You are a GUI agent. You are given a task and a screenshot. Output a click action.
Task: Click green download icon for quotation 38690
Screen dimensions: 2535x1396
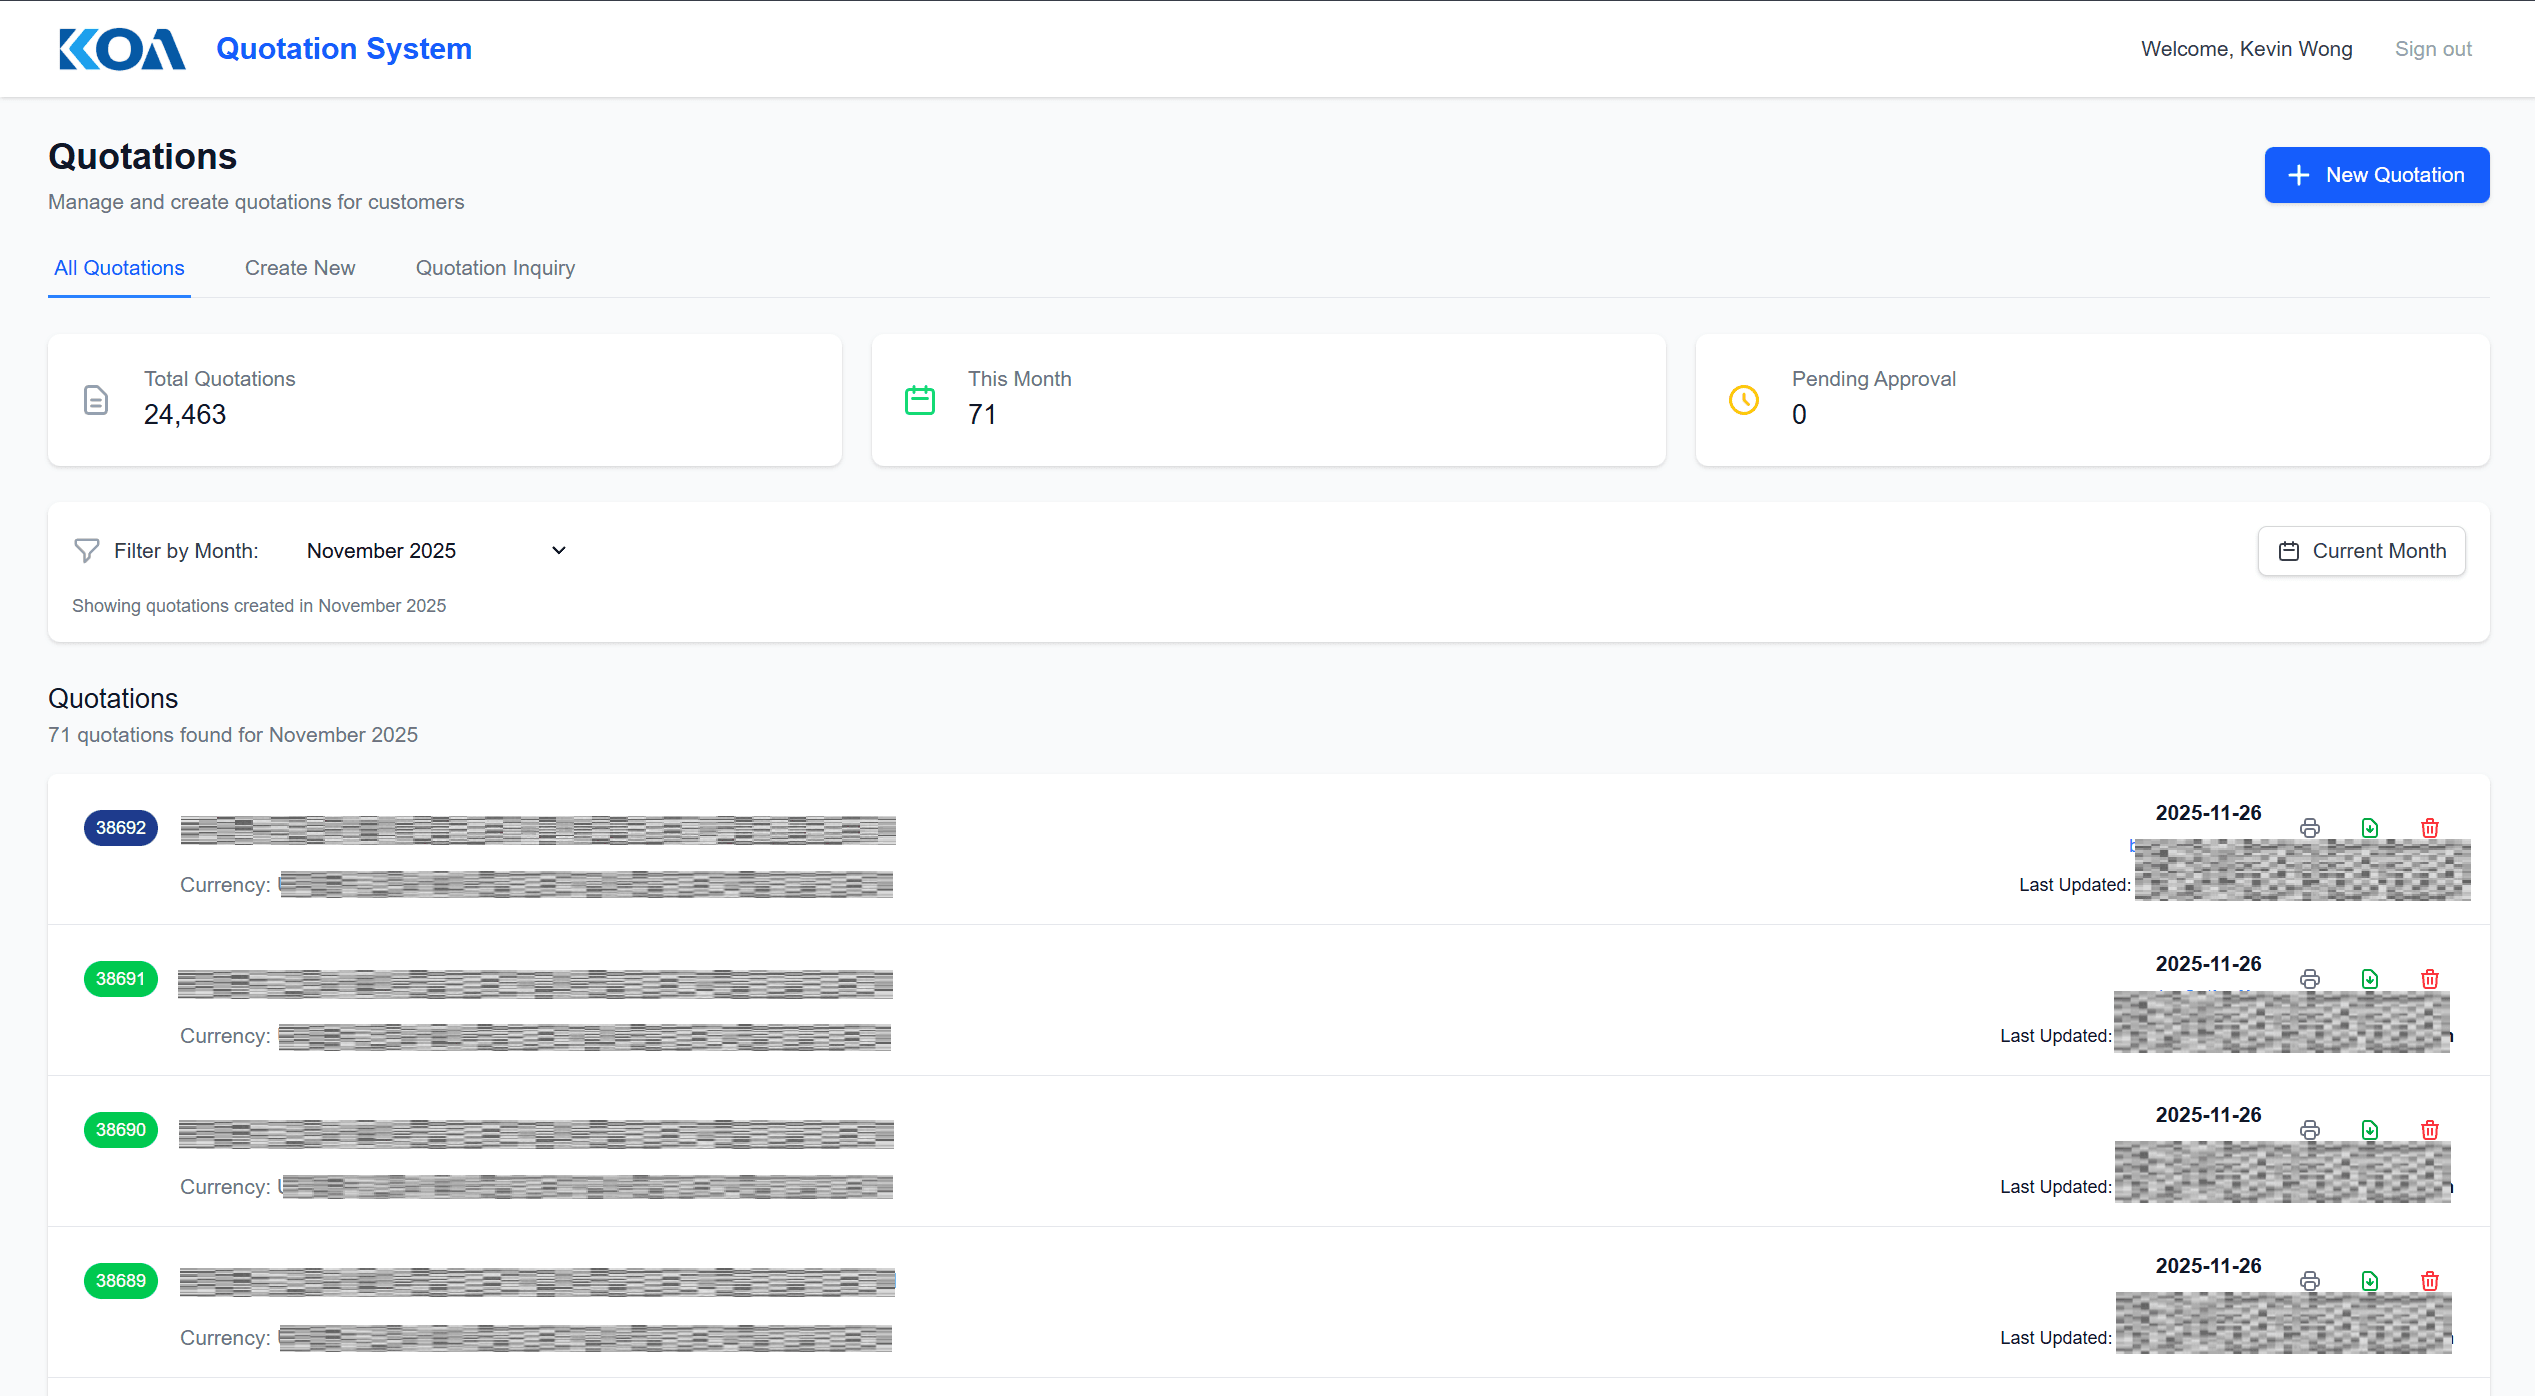[2369, 1130]
